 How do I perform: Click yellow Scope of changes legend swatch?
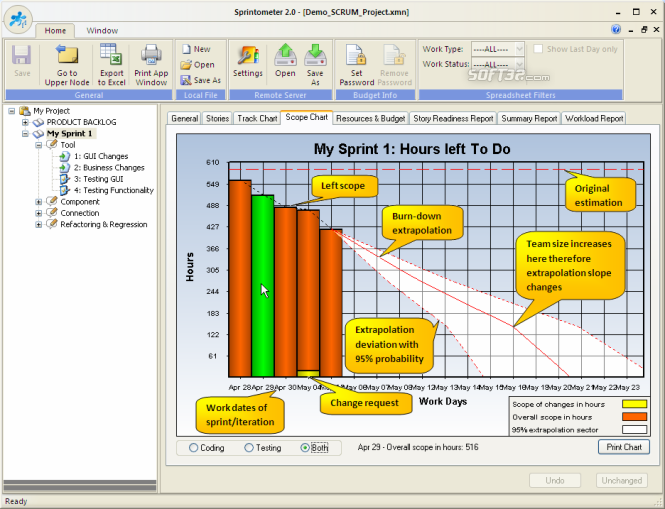click(634, 404)
